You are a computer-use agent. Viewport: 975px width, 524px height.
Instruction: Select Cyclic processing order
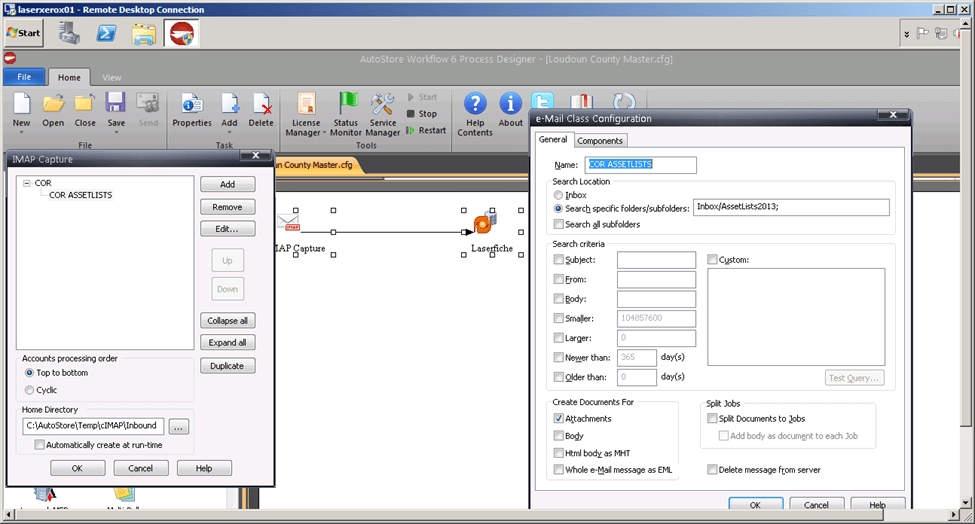point(29,390)
